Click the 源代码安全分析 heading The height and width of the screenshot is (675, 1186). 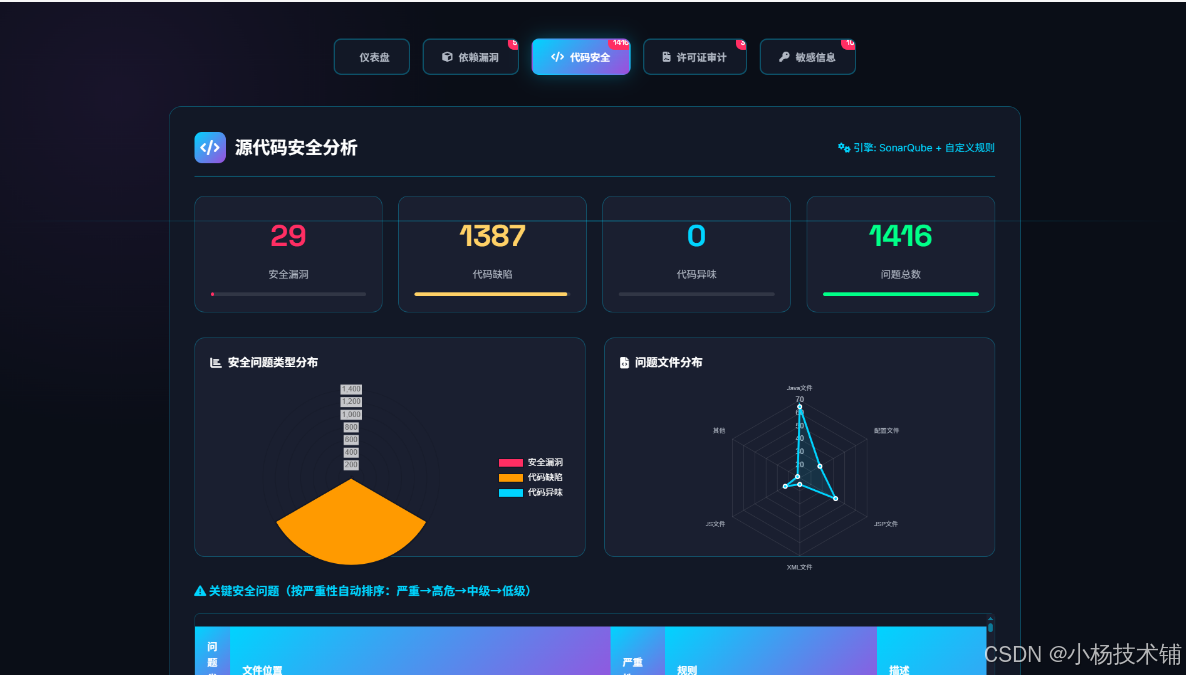296,148
